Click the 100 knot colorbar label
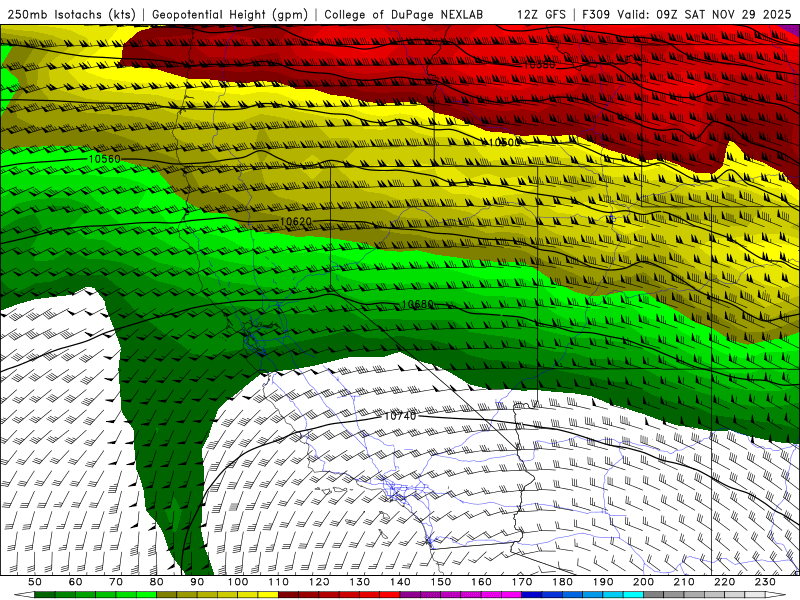 (238, 582)
